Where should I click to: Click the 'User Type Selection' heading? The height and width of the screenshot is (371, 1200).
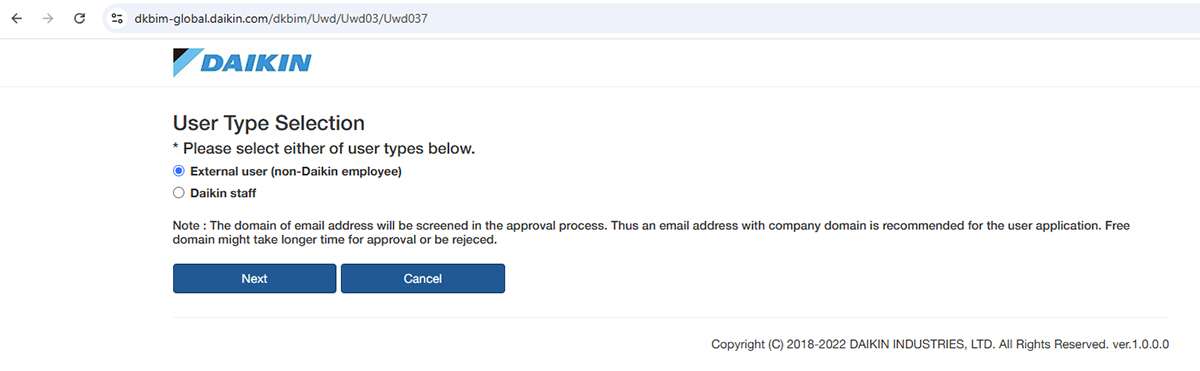[x=269, y=123]
